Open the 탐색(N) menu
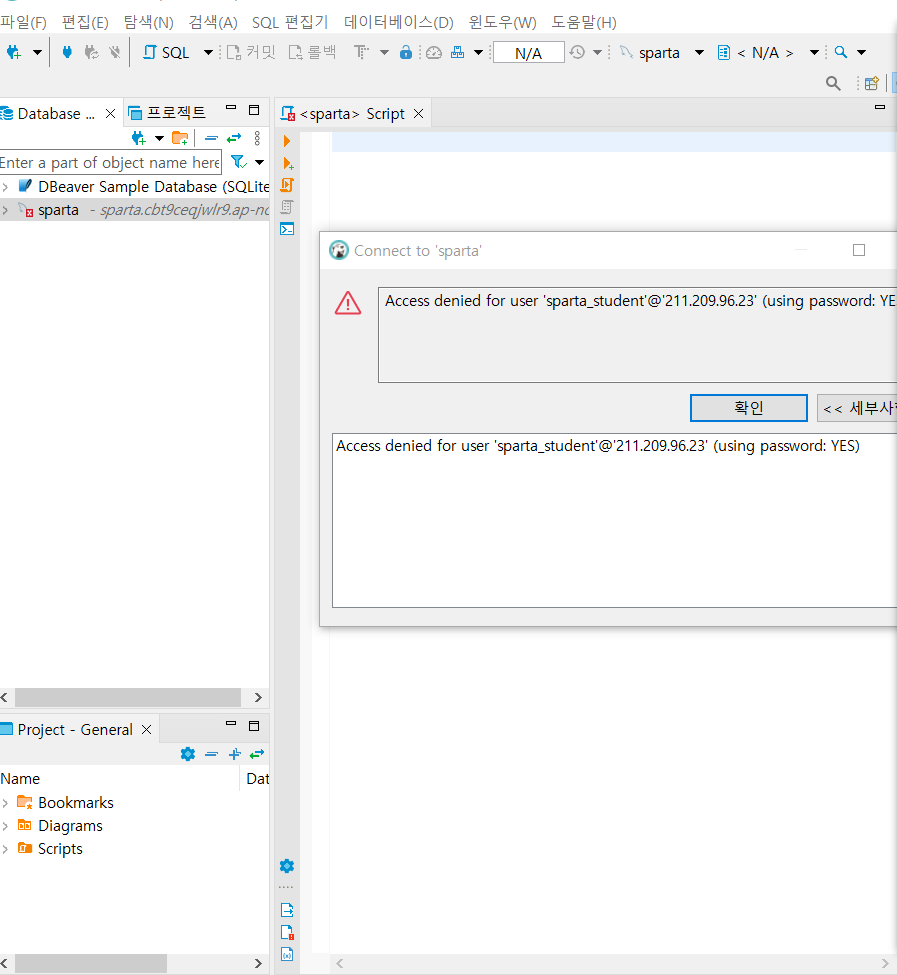897x975 pixels. [x=149, y=22]
